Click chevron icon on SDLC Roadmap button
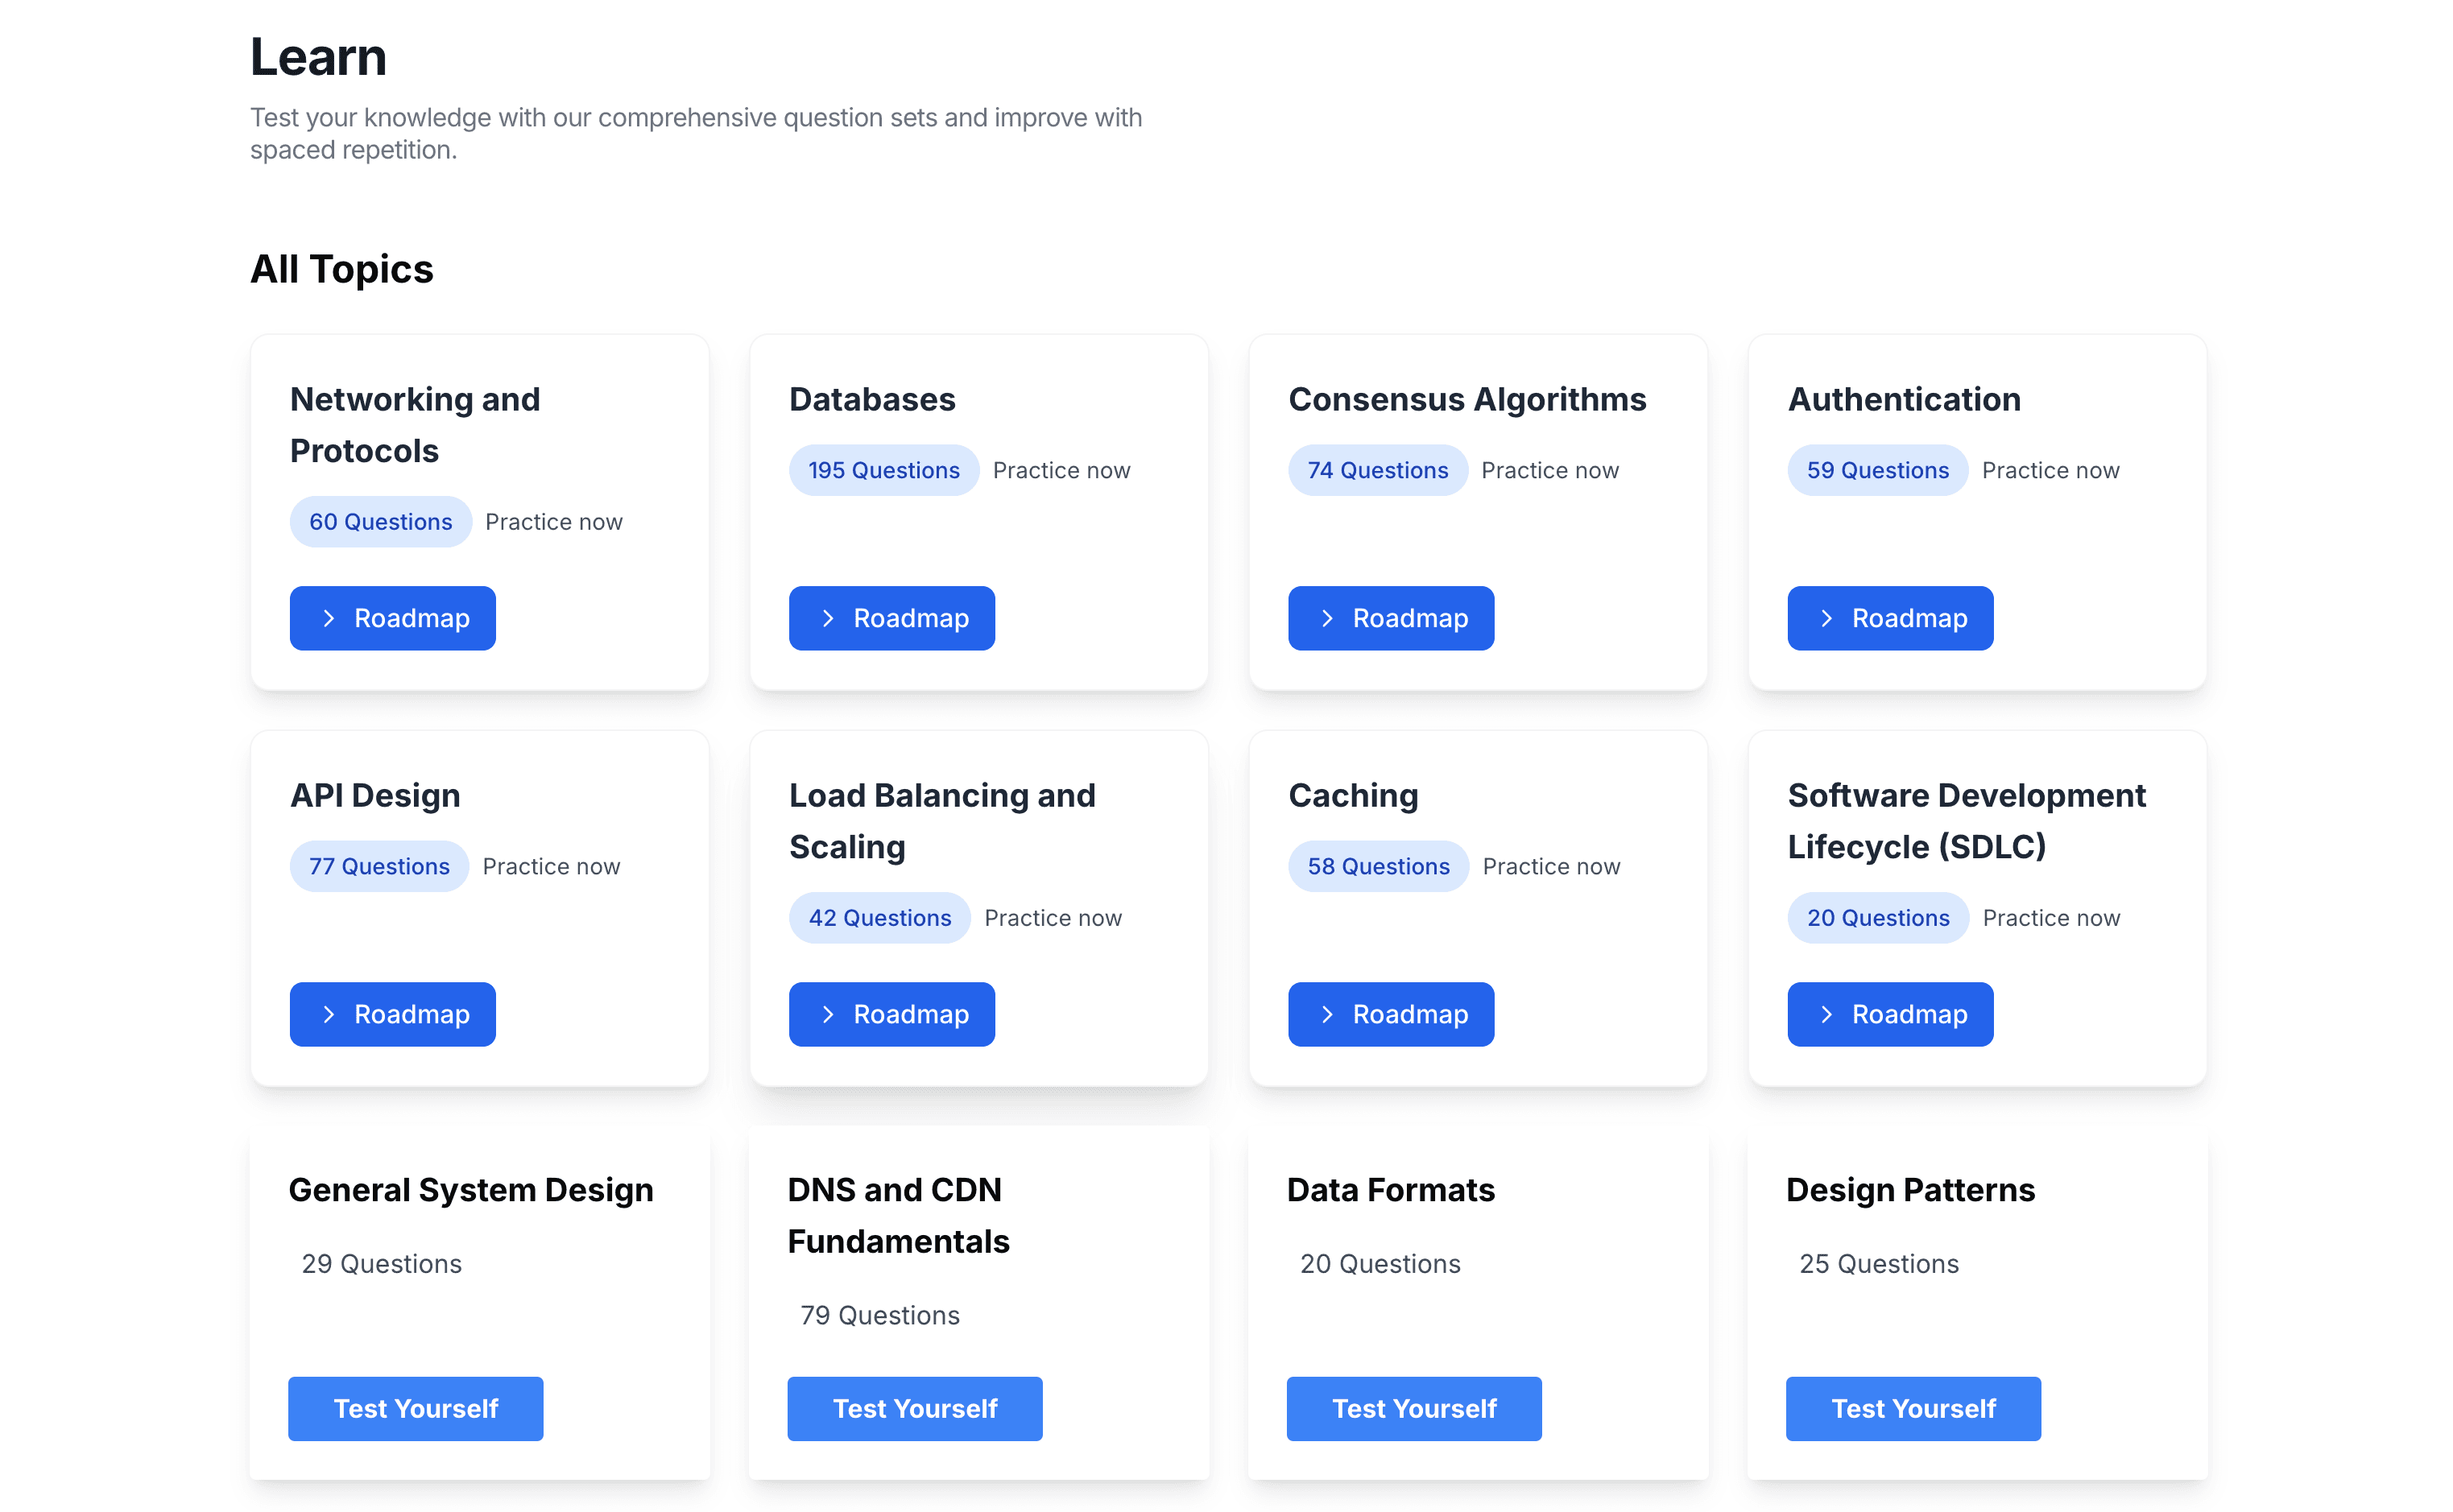2453x1512 pixels. point(1825,1014)
